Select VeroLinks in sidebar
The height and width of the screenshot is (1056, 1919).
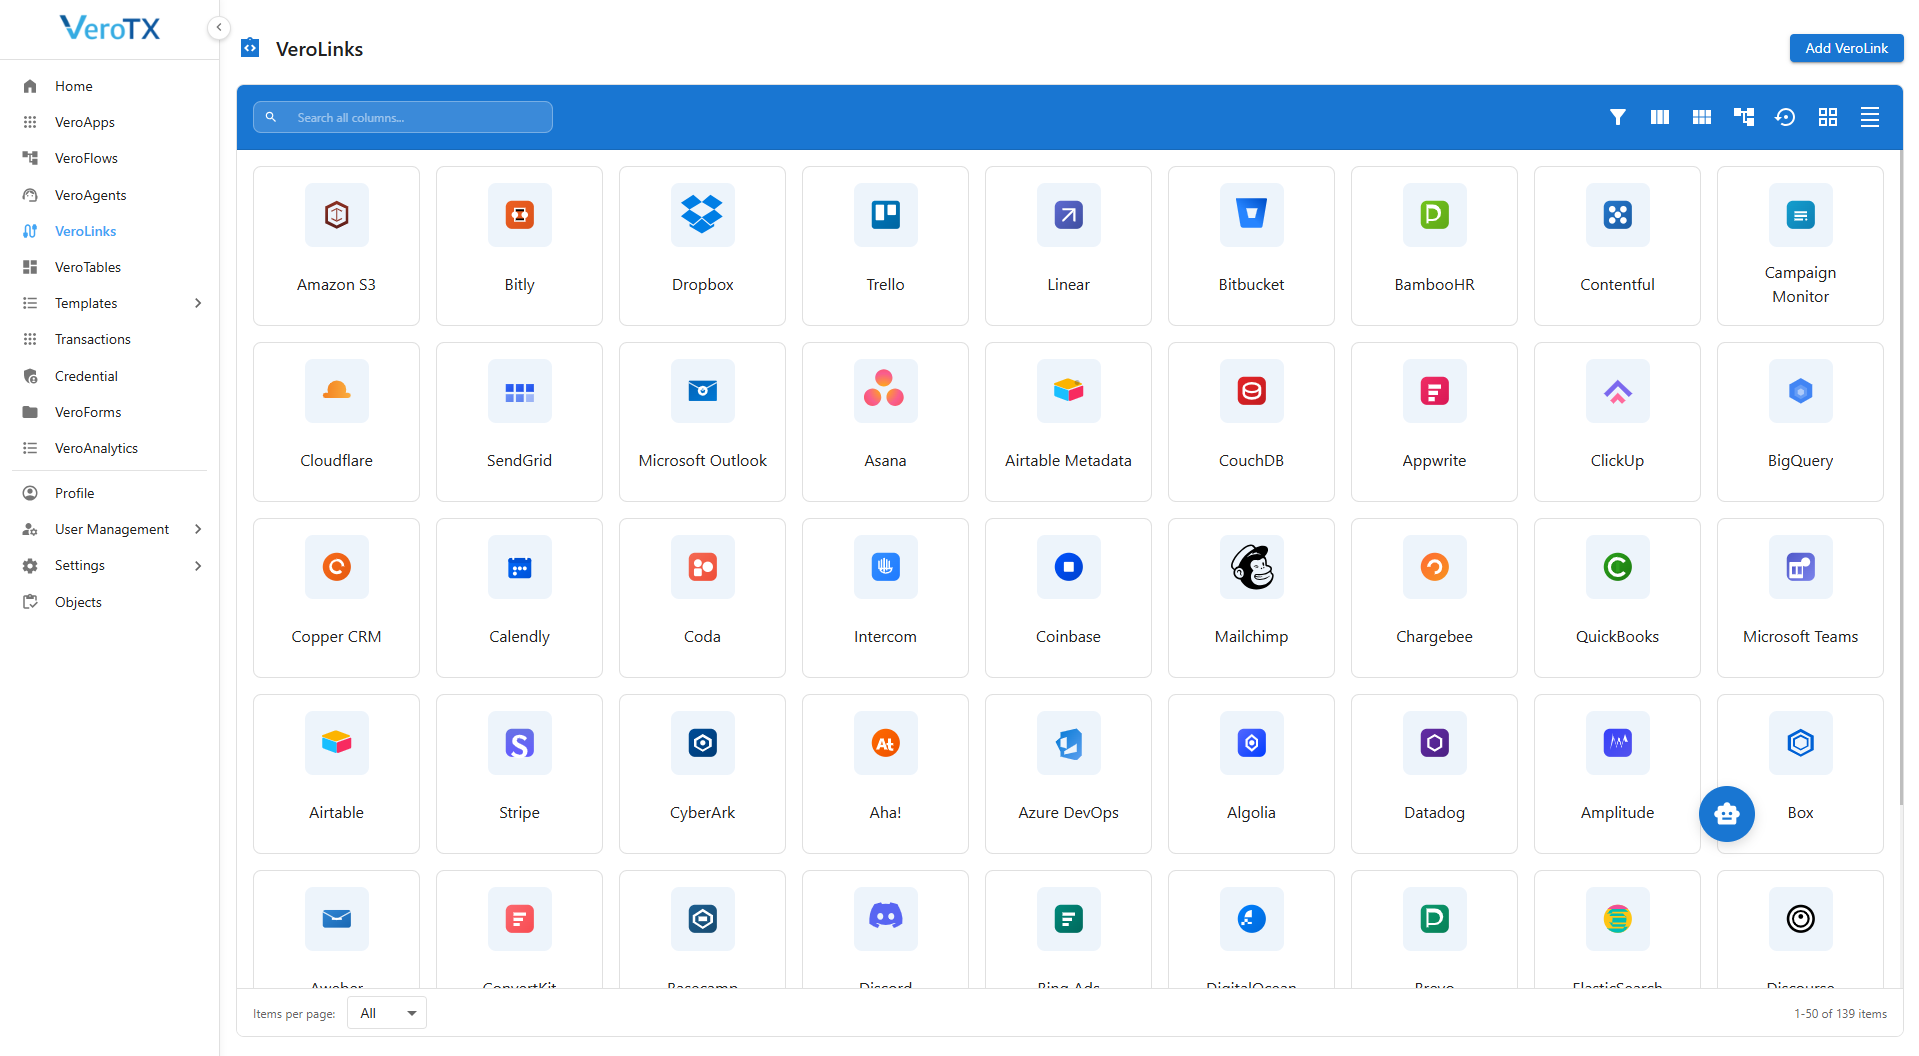pyautogui.click(x=110, y=231)
